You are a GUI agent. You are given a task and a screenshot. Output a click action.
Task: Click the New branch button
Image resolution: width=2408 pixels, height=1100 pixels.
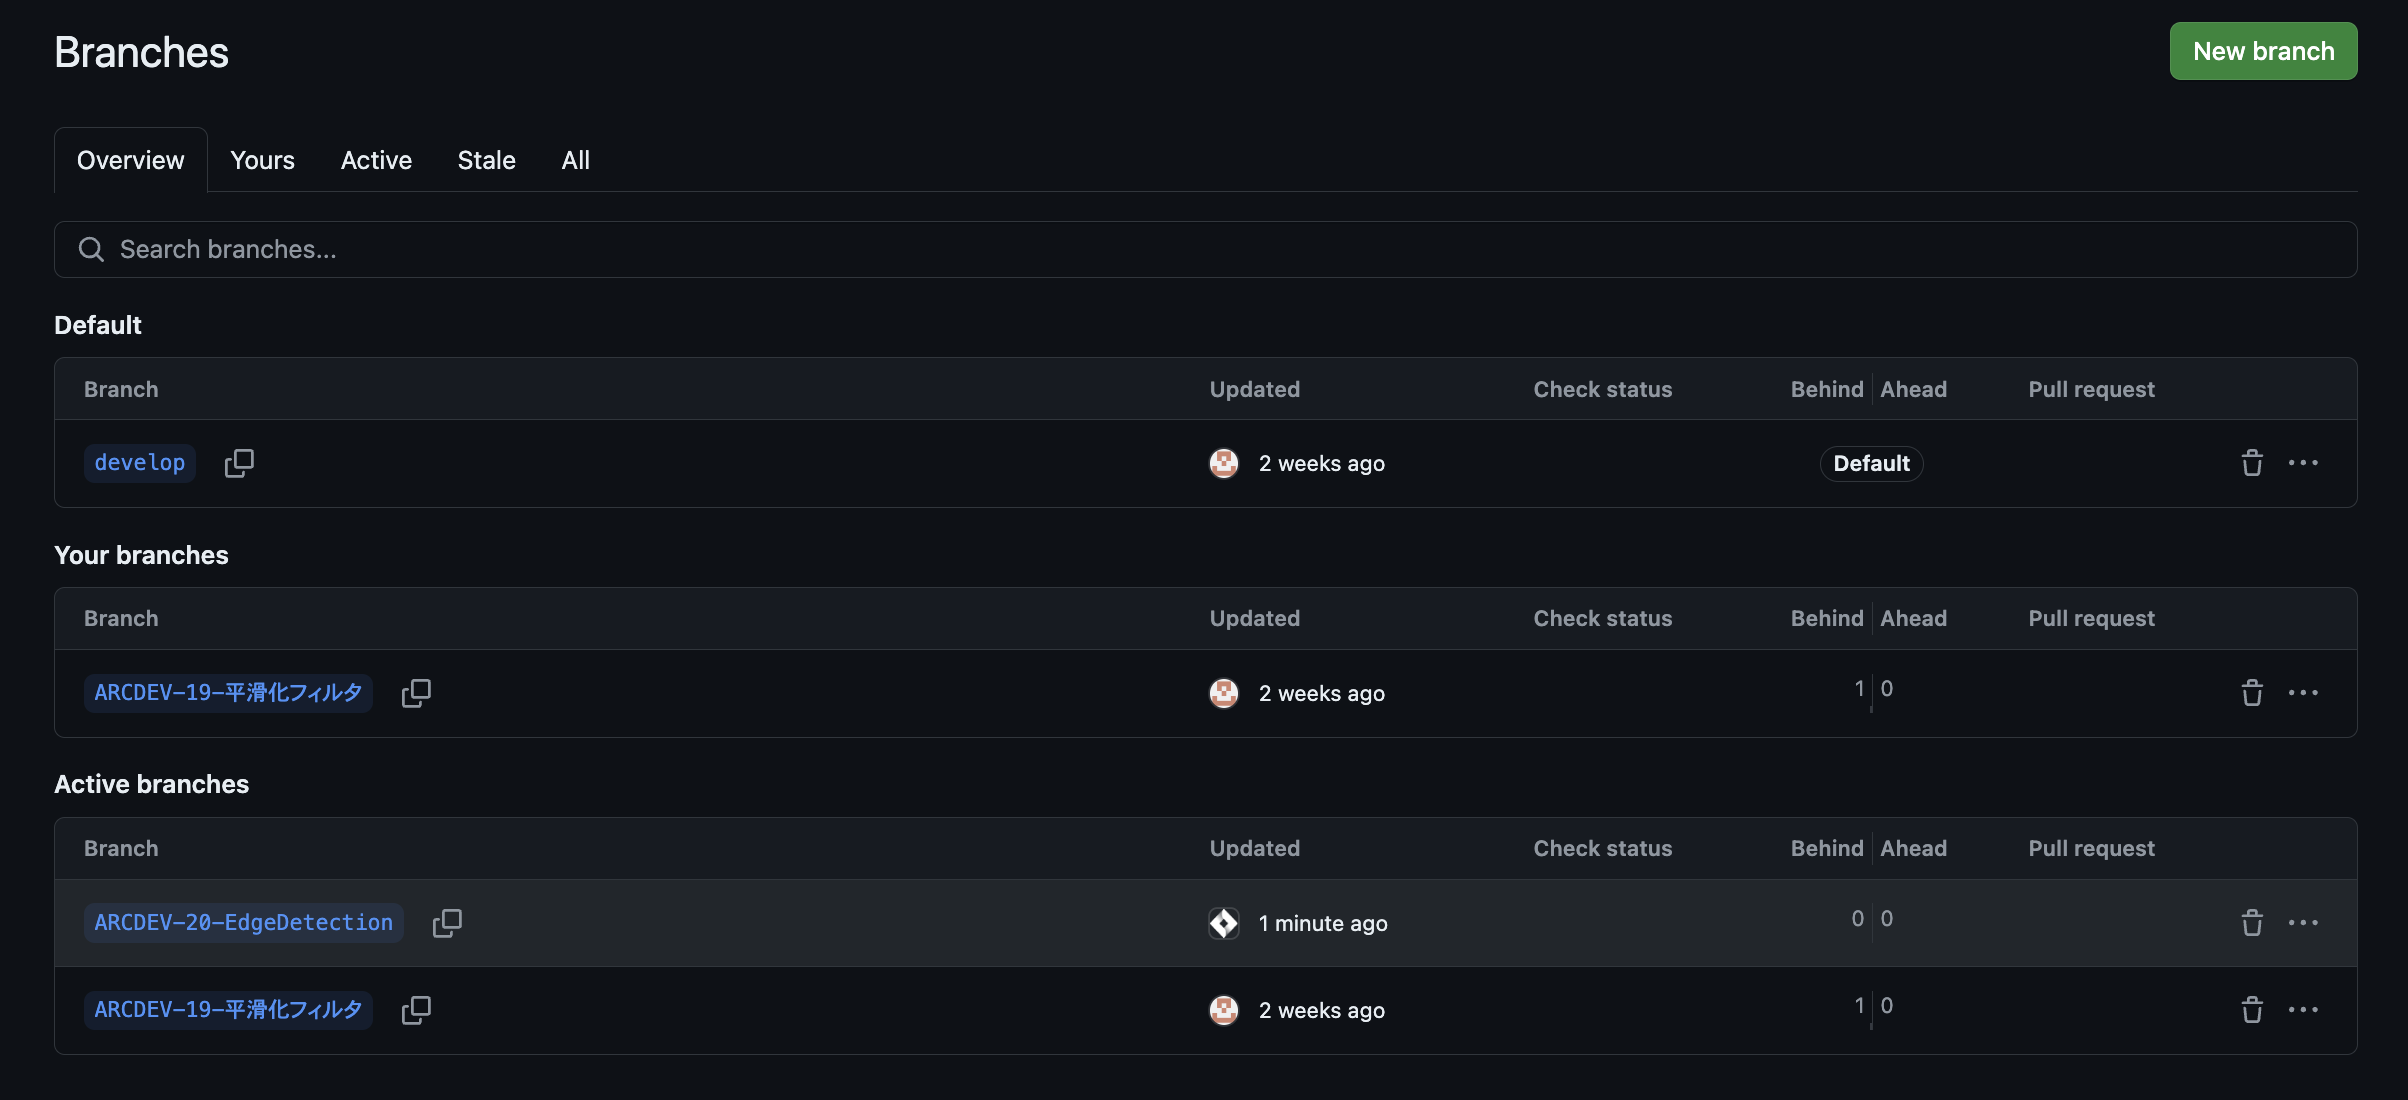[2263, 51]
